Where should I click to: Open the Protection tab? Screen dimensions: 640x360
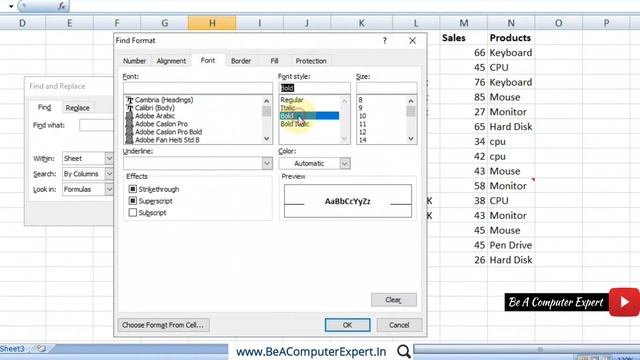tap(311, 61)
